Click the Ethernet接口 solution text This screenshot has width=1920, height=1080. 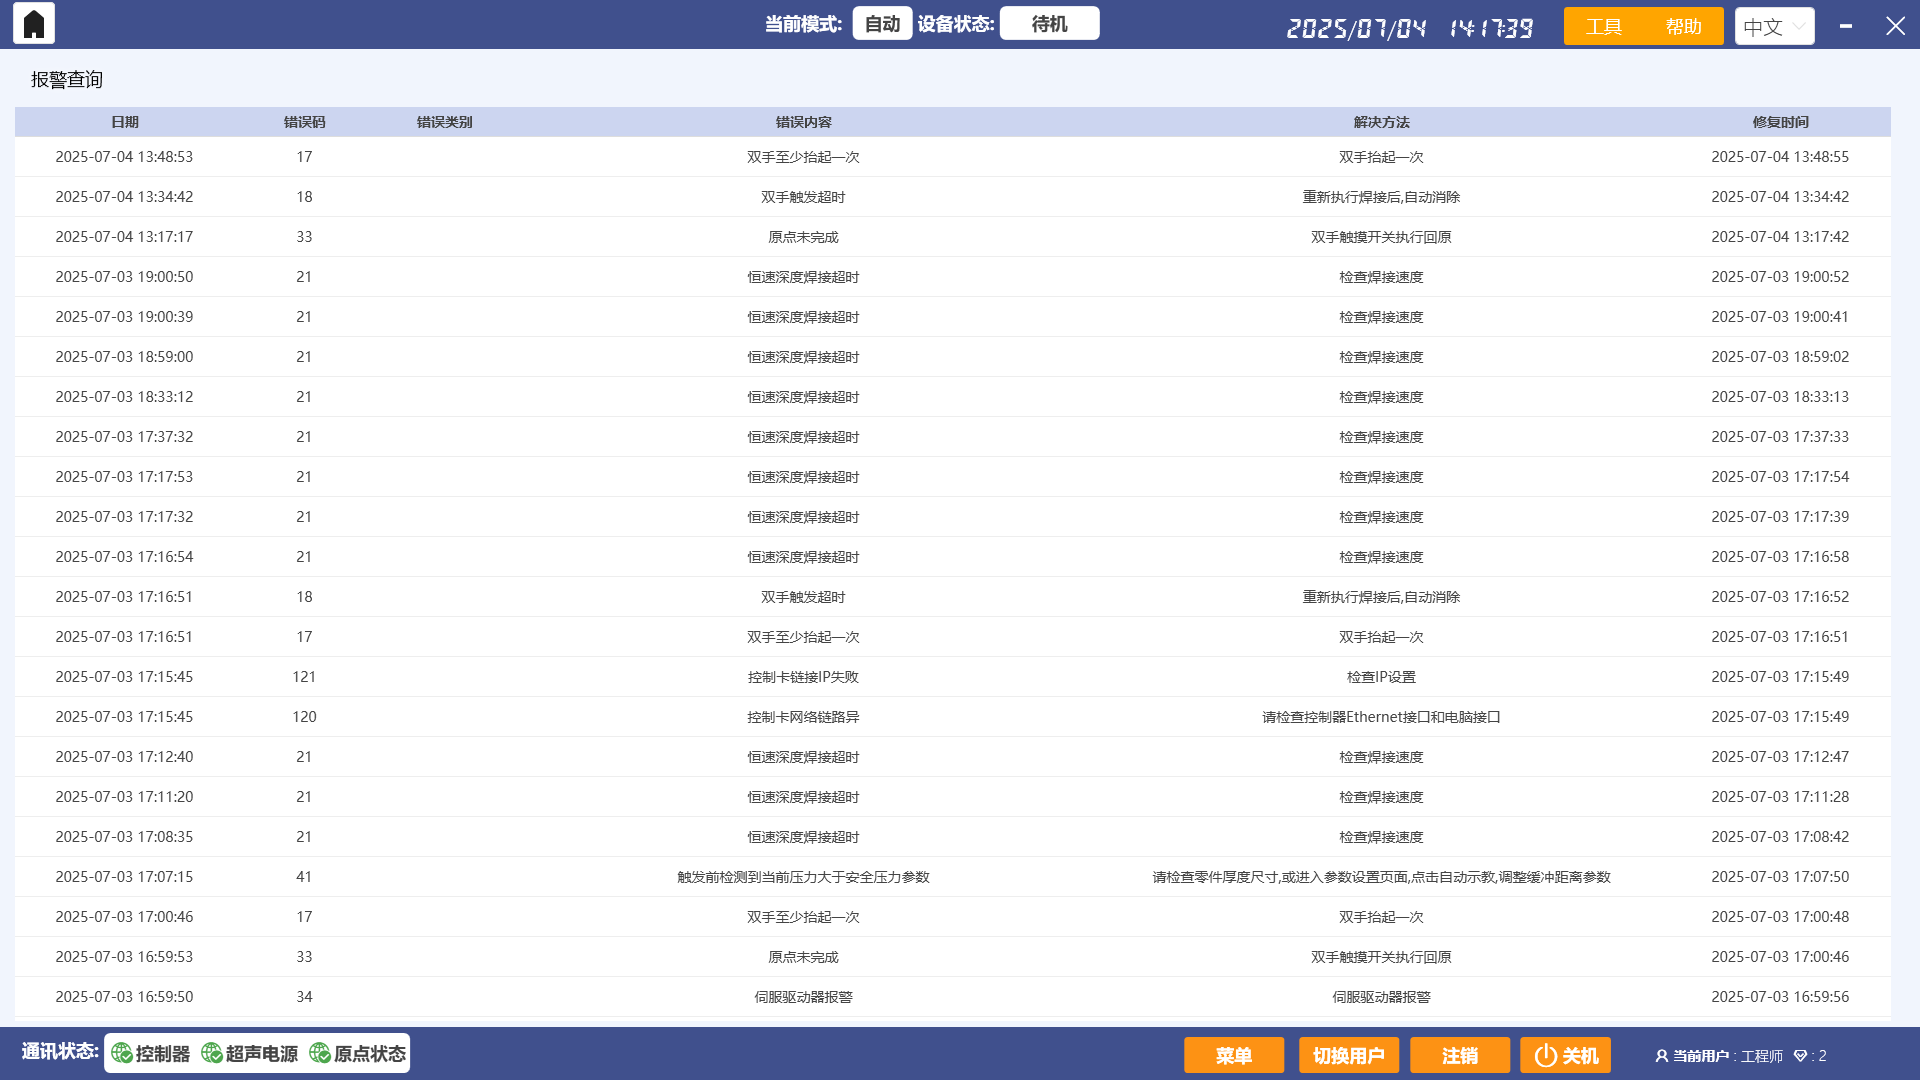[1381, 717]
